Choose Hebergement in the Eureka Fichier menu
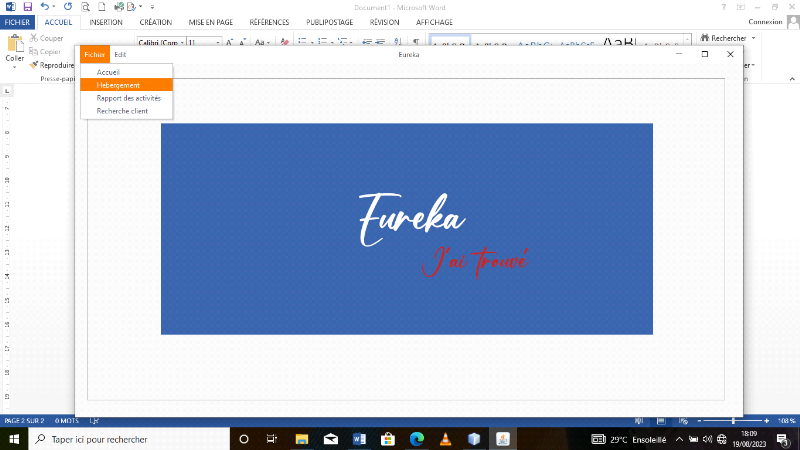Image resolution: width=800 pixels, height=450 pixels. tap(127, 85)
